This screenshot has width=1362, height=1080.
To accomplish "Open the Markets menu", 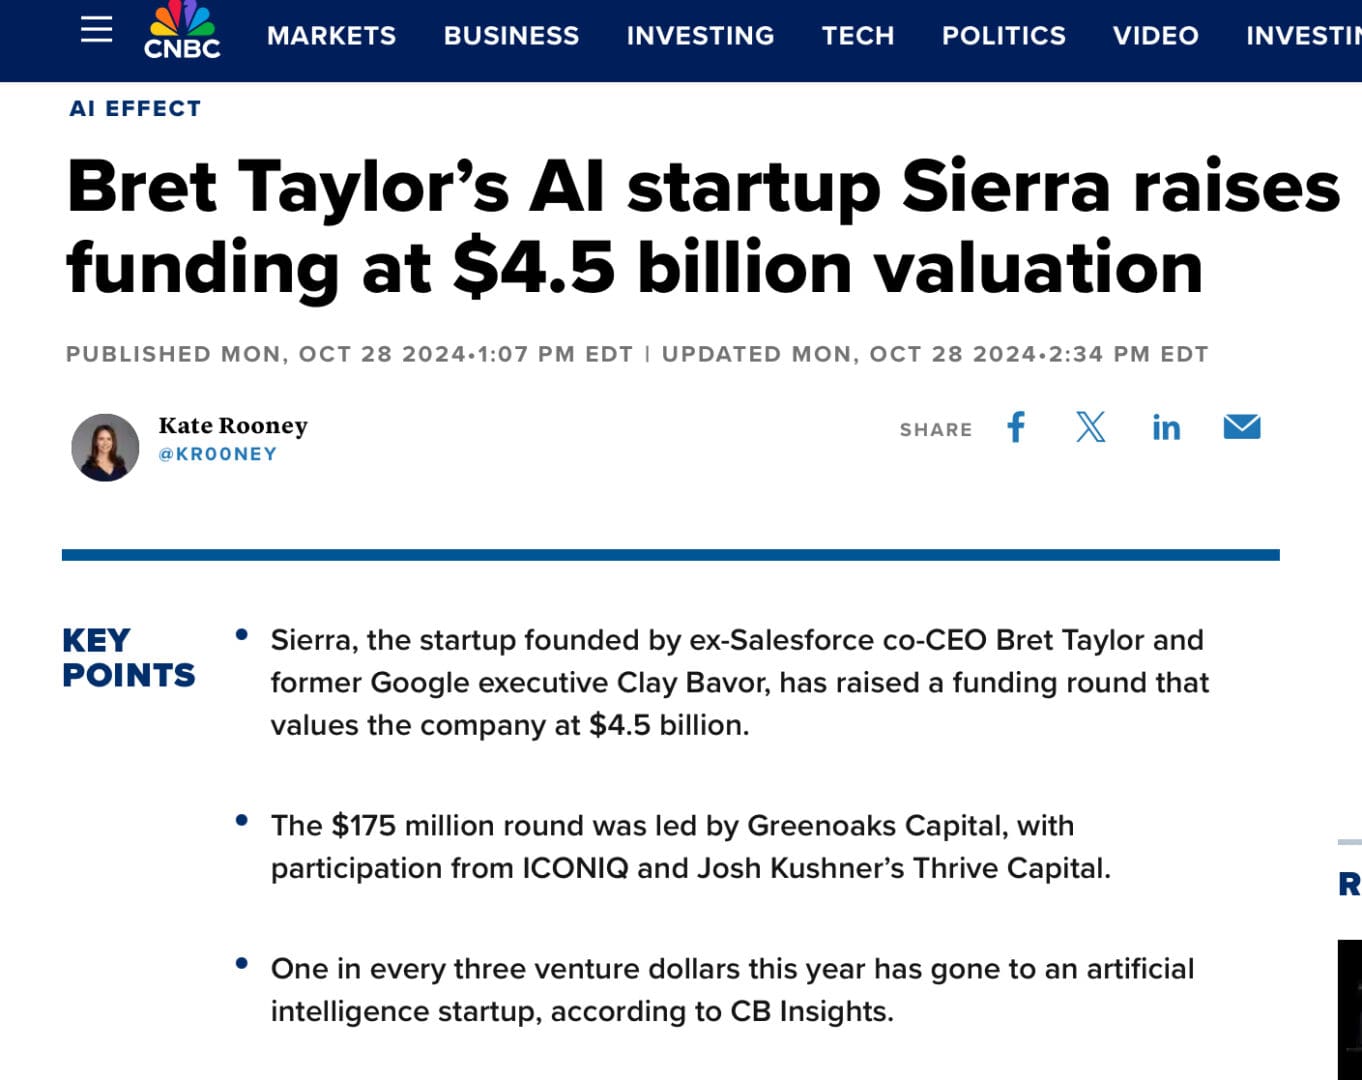I will tap(331, 36).
